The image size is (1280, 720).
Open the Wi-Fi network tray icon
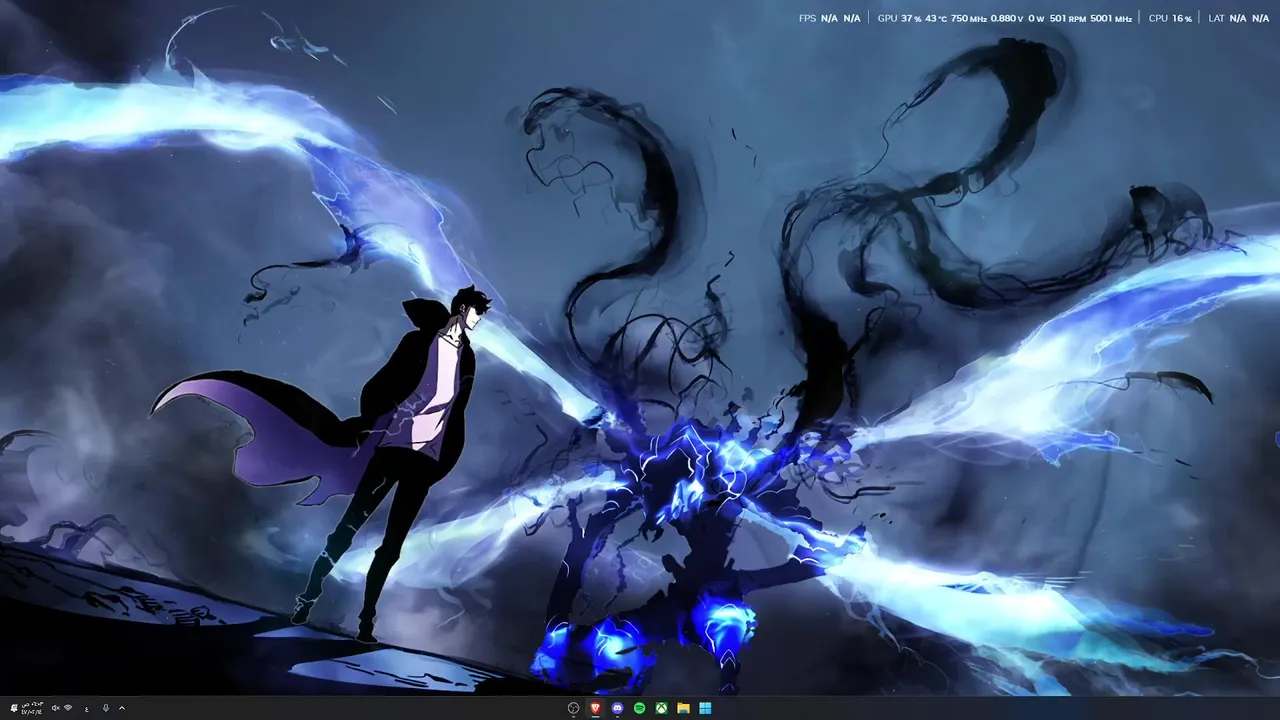(68, 708)
